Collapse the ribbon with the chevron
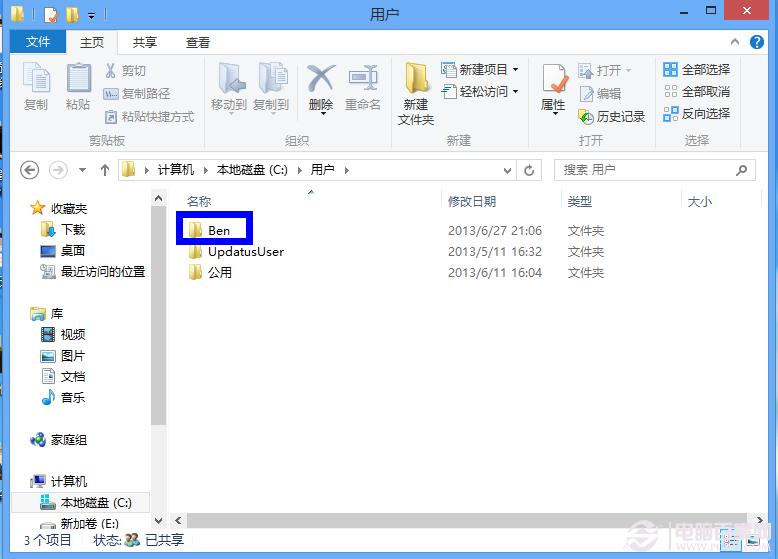778x559 pixels. [735, 42]
